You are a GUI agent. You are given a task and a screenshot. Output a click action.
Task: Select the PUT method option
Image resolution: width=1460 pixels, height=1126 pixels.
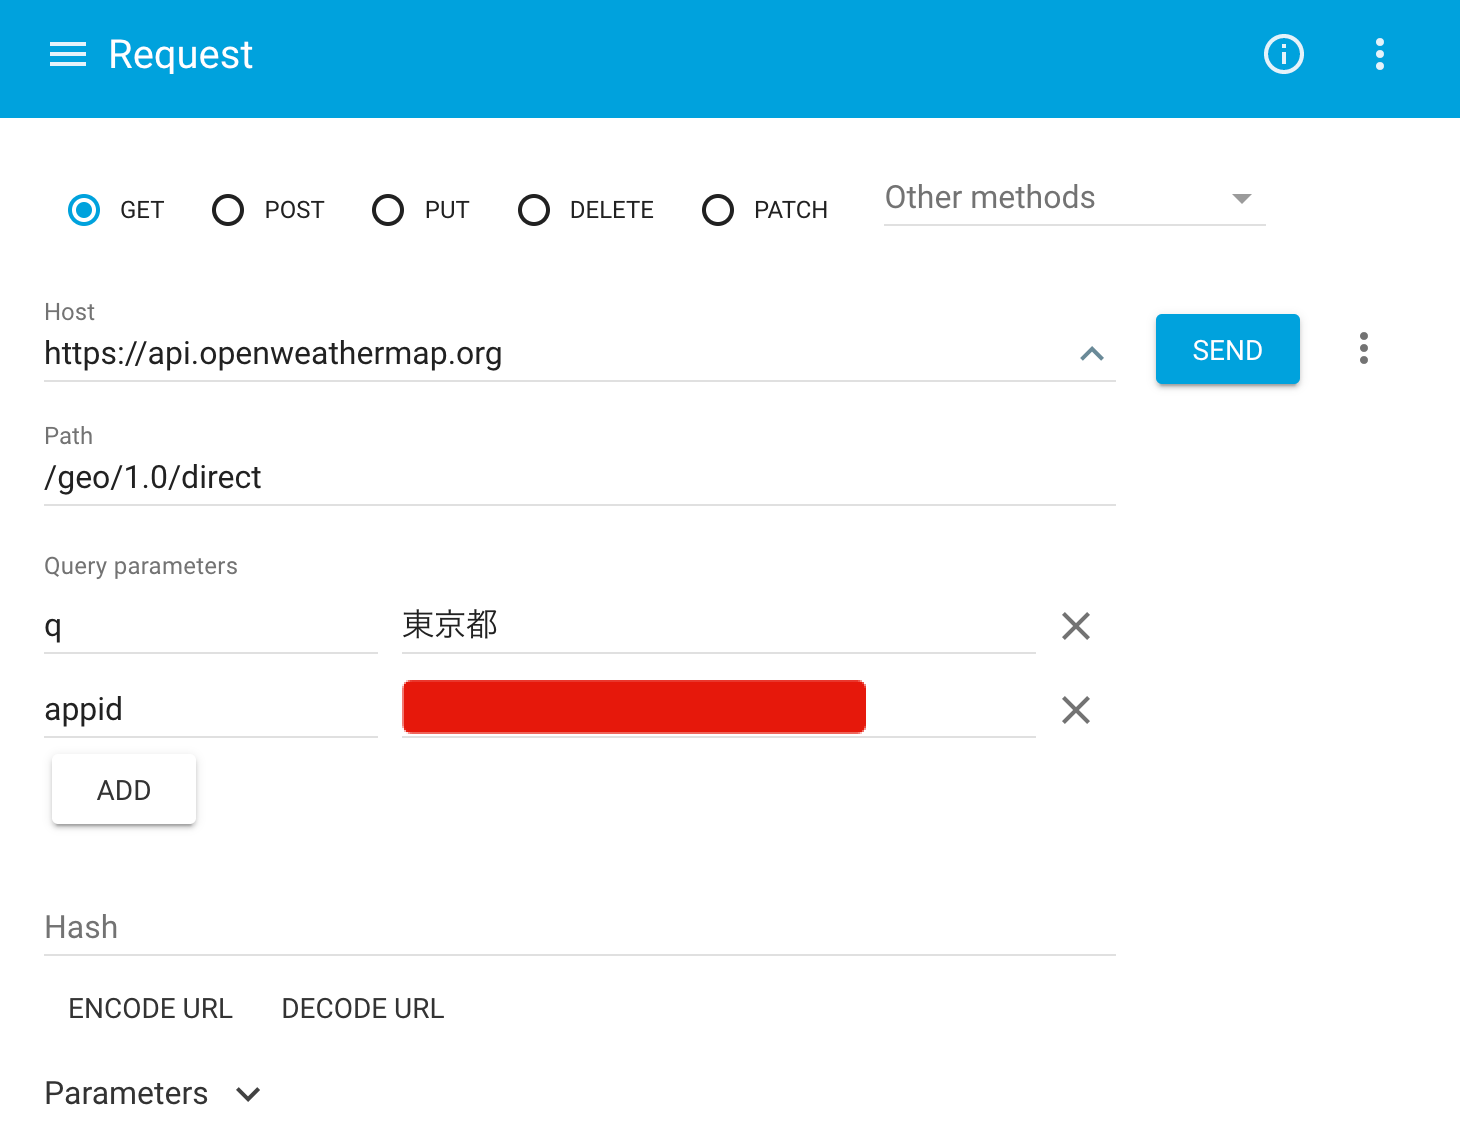pos(388,210)
